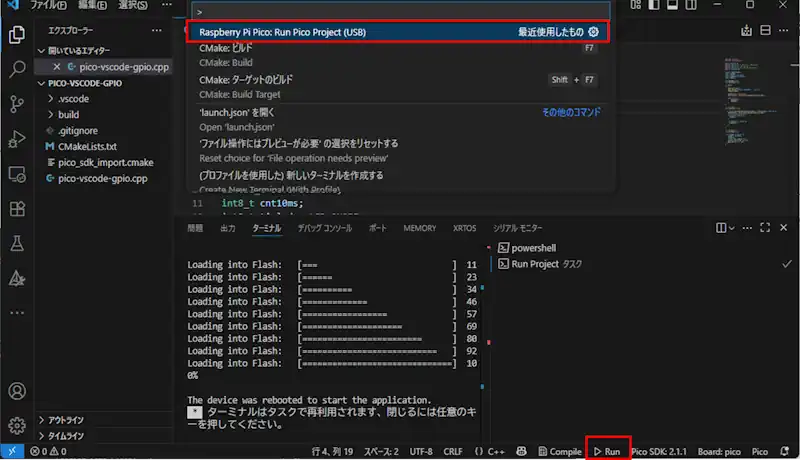Open the errors and warnings count
The image size is (800, 460).
(x=48, y=451)
